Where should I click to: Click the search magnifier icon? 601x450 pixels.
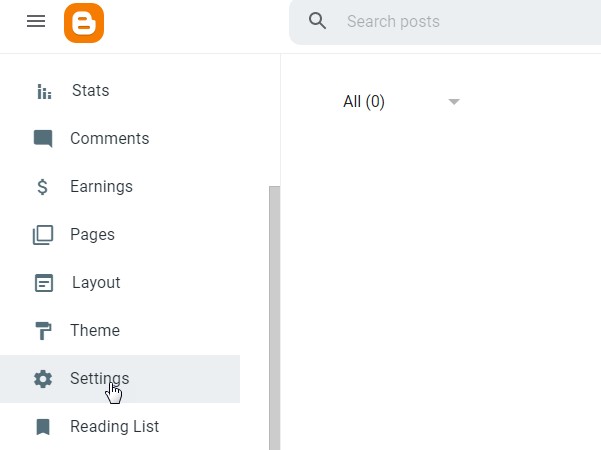coord(318,21)
